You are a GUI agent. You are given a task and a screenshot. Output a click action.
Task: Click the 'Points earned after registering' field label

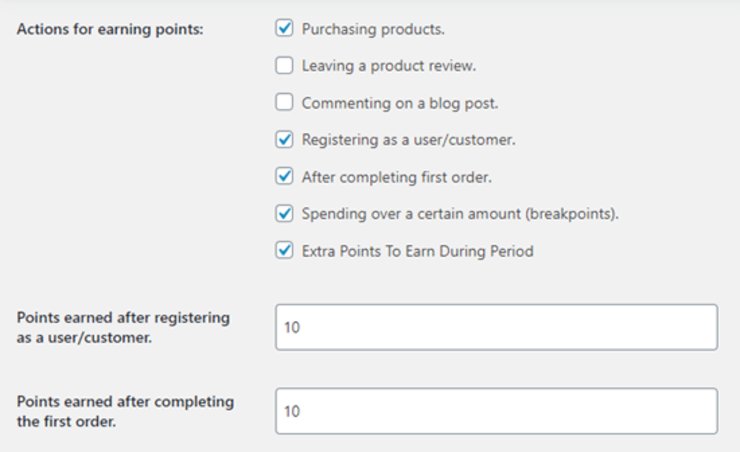[123, 327]
